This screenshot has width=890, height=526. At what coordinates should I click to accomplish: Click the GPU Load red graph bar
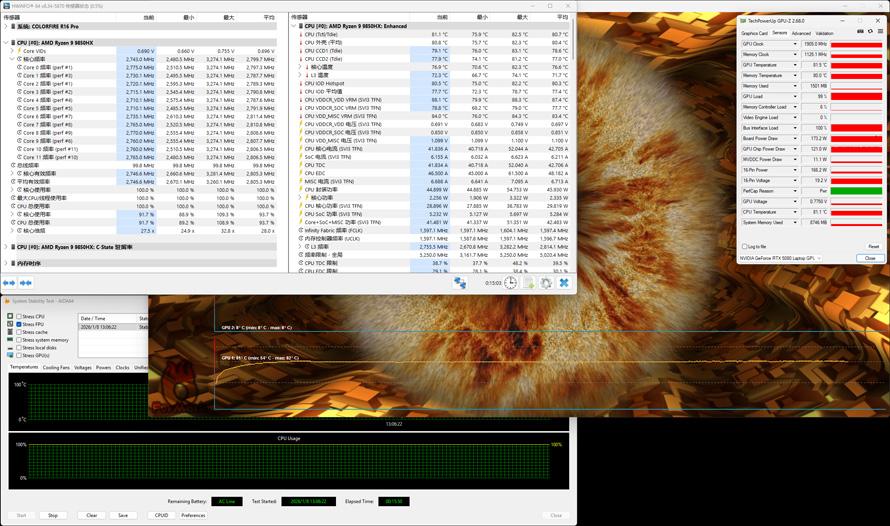pyautogui.click(x=857, y=97)
